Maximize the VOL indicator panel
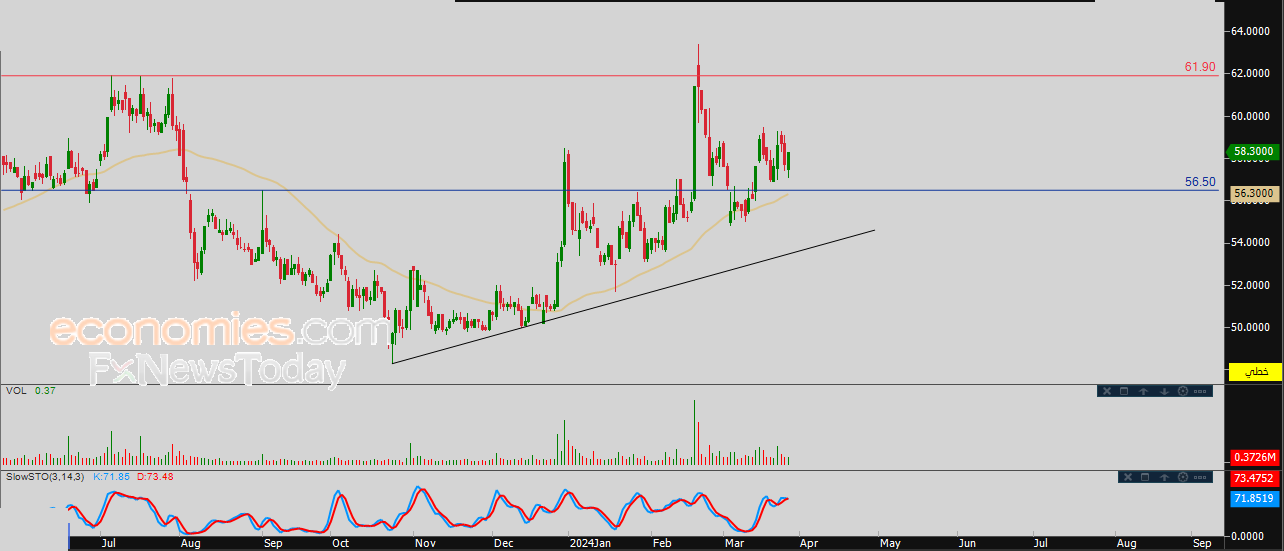Screen dimensions: 1284x551 click(1124, 391)
